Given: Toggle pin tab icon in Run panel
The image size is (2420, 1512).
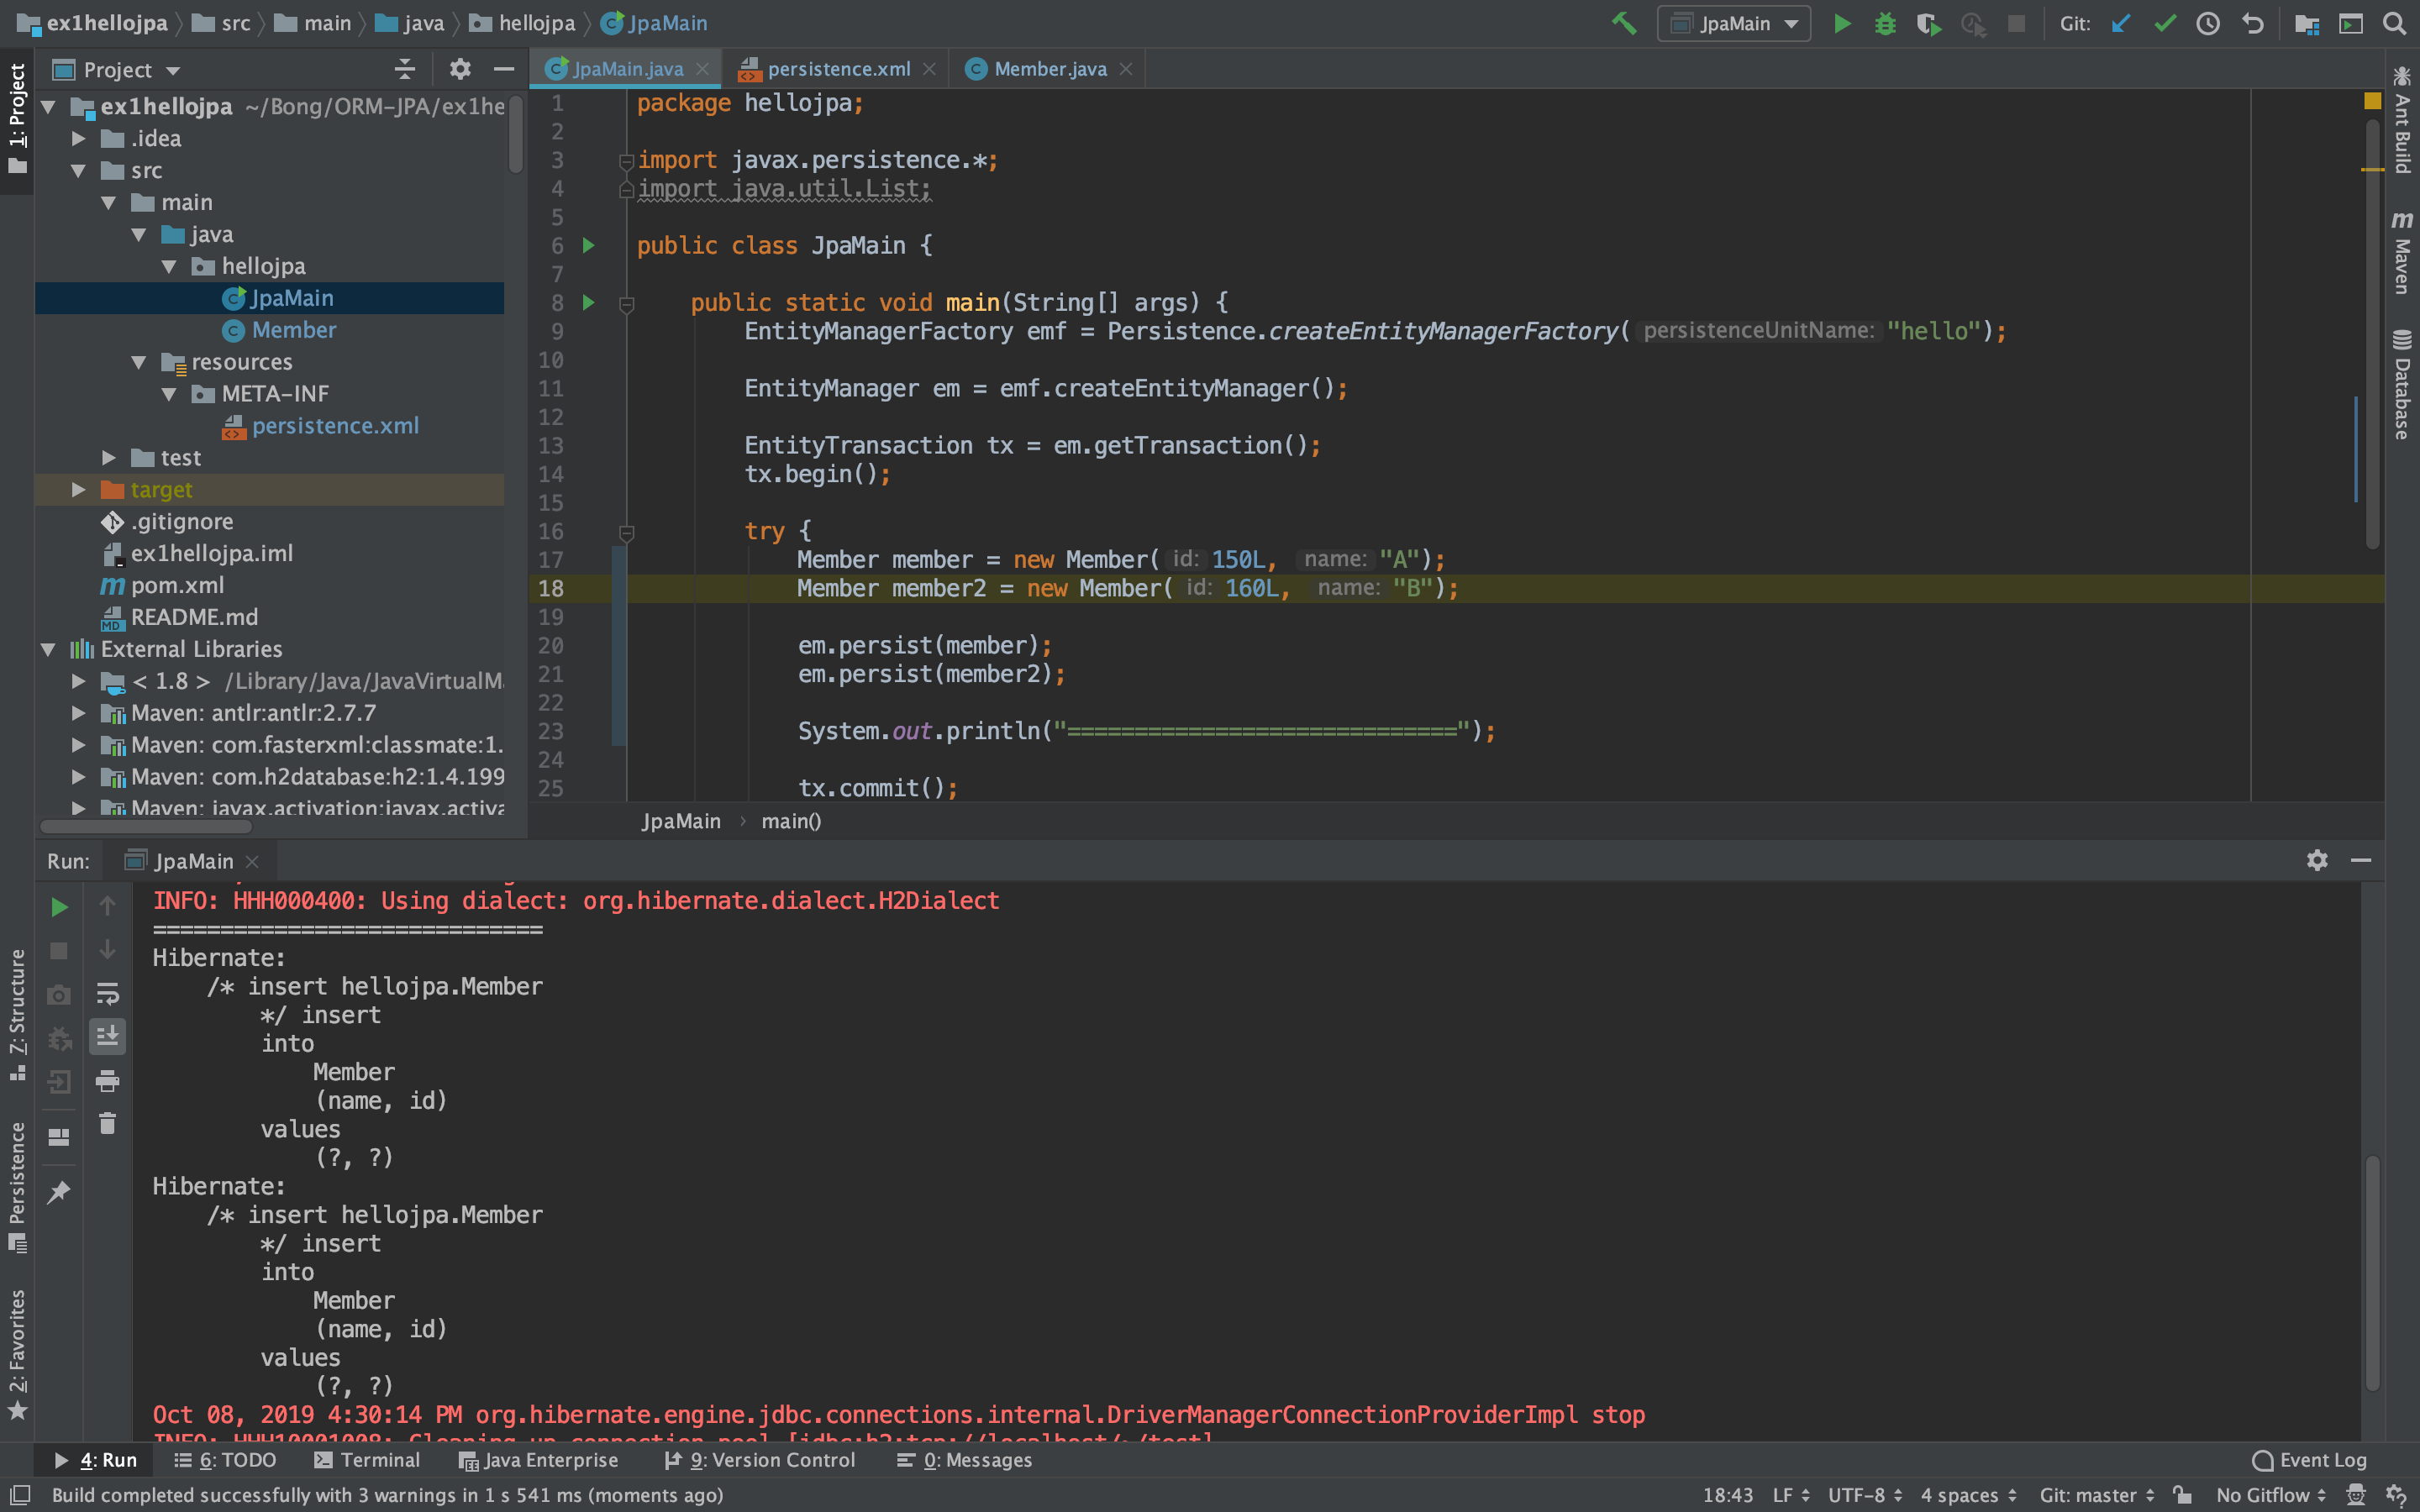Looking at the screenshot, I should click(x=59, y=1192).
